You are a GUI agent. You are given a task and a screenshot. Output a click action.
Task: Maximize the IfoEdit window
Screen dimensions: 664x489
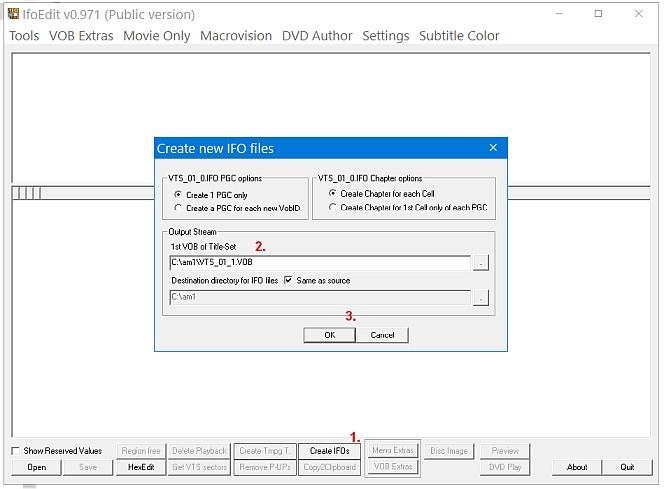[x=598, y=14]
